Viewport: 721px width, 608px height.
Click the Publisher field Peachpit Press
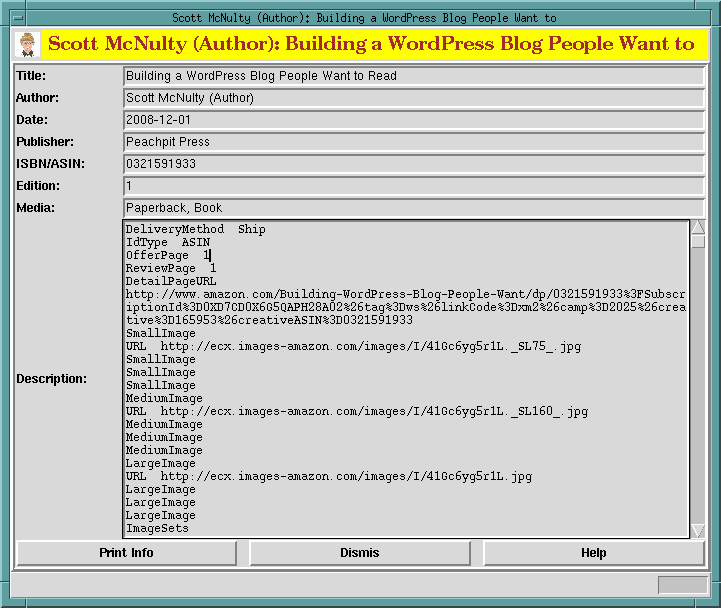[x=414, y=142]
